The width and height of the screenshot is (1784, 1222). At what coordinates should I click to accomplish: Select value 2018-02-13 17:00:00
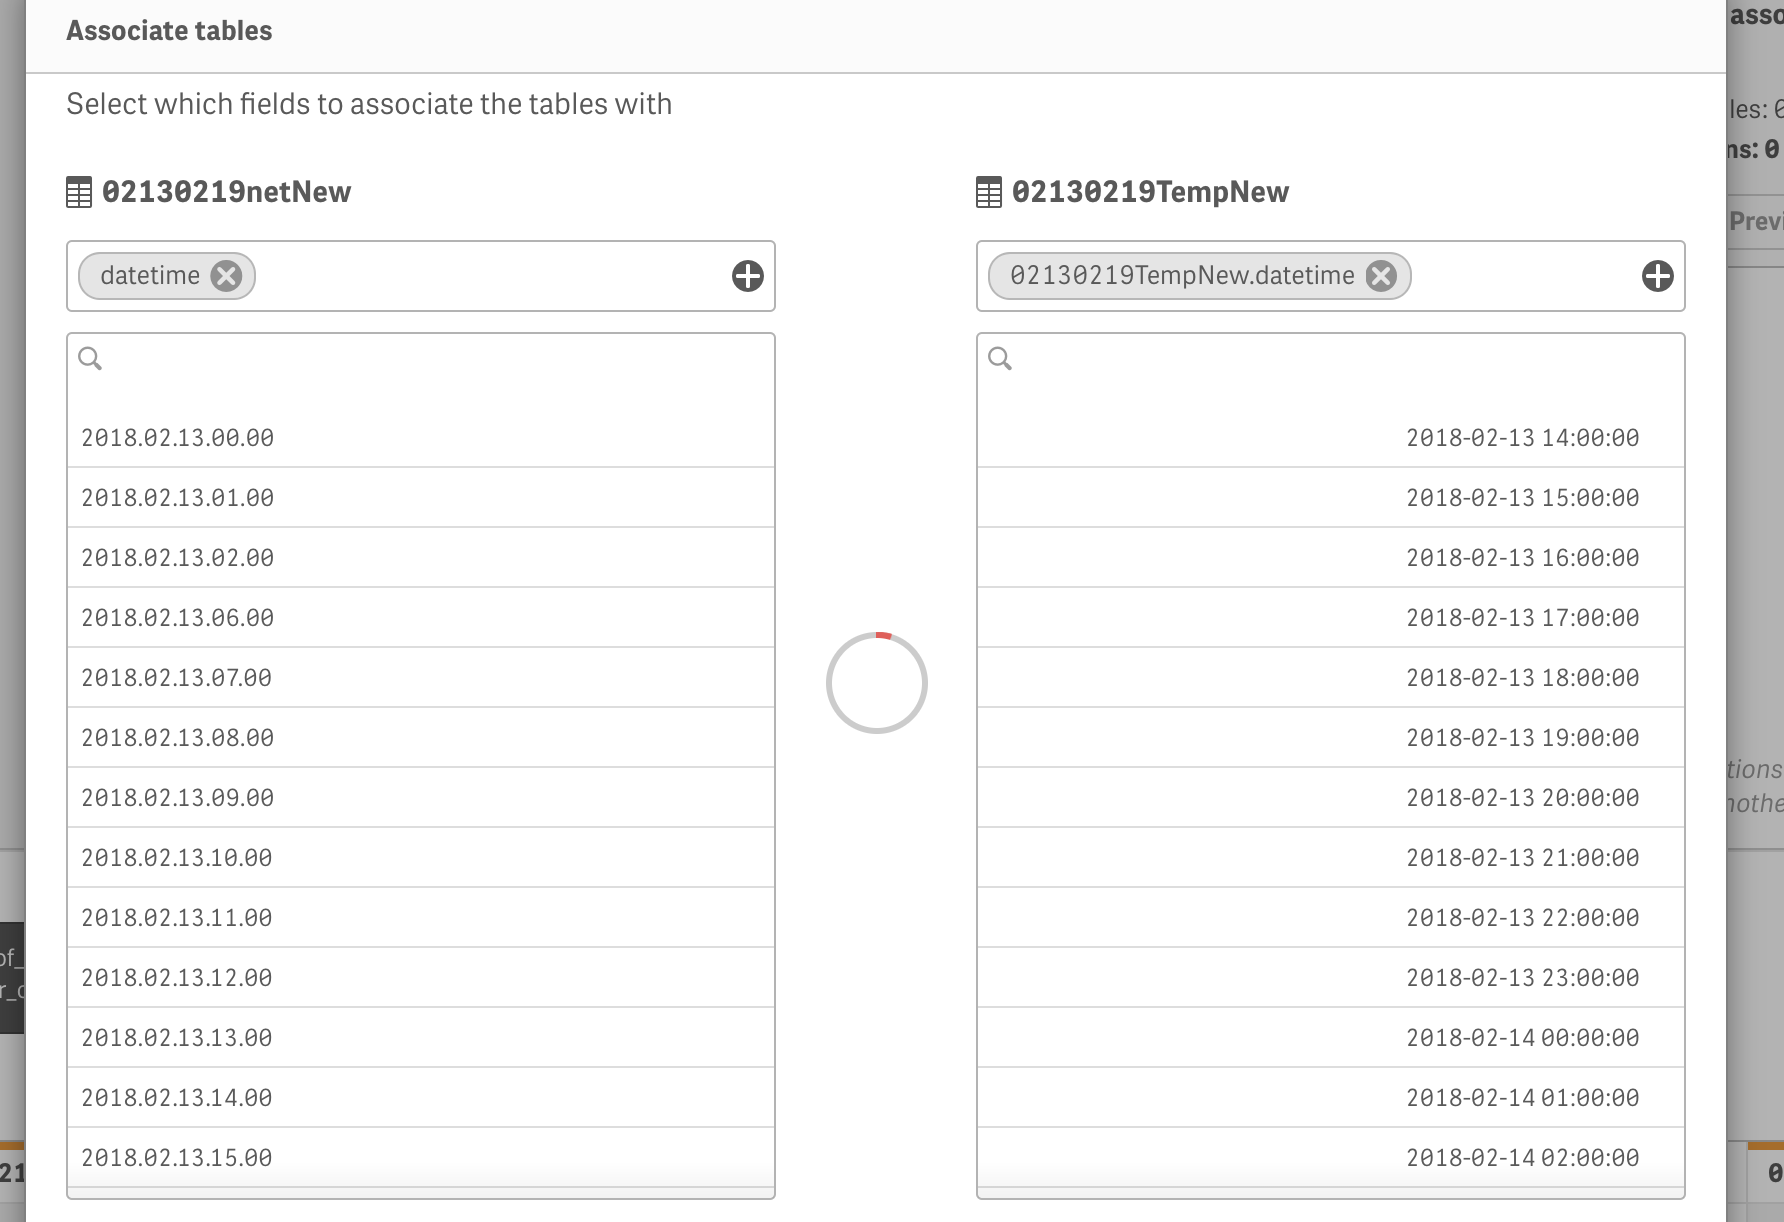(x=1331, y=618)
